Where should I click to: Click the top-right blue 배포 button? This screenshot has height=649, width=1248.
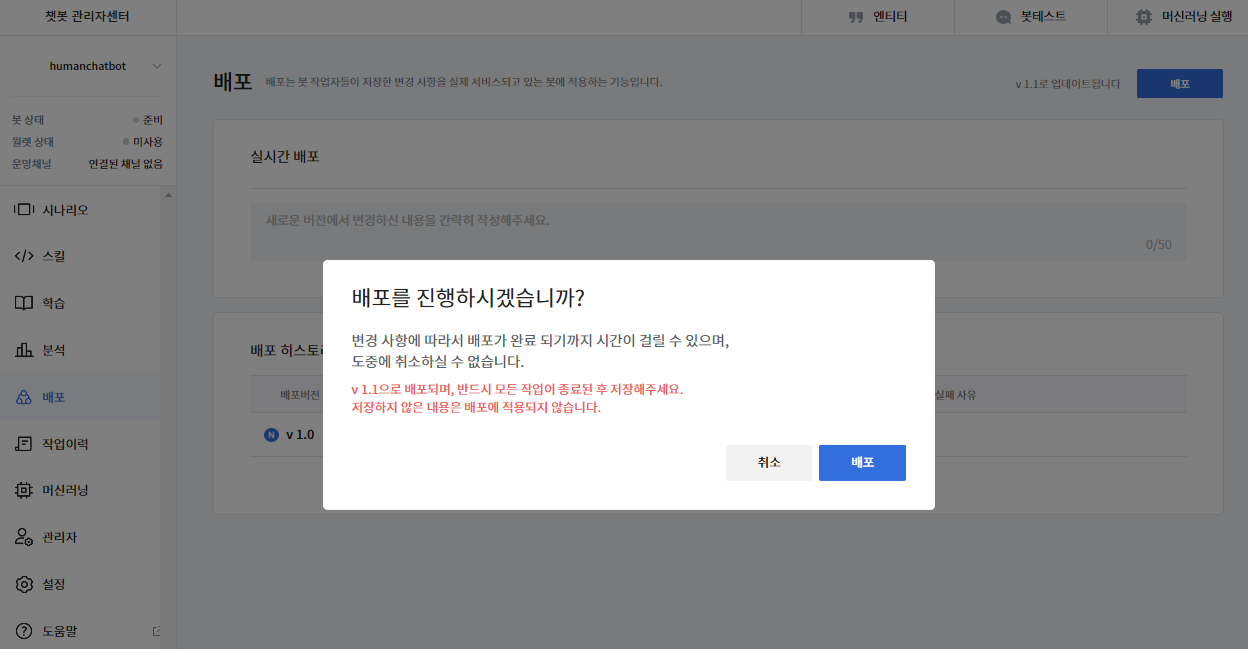click(x=1180, y=84)
